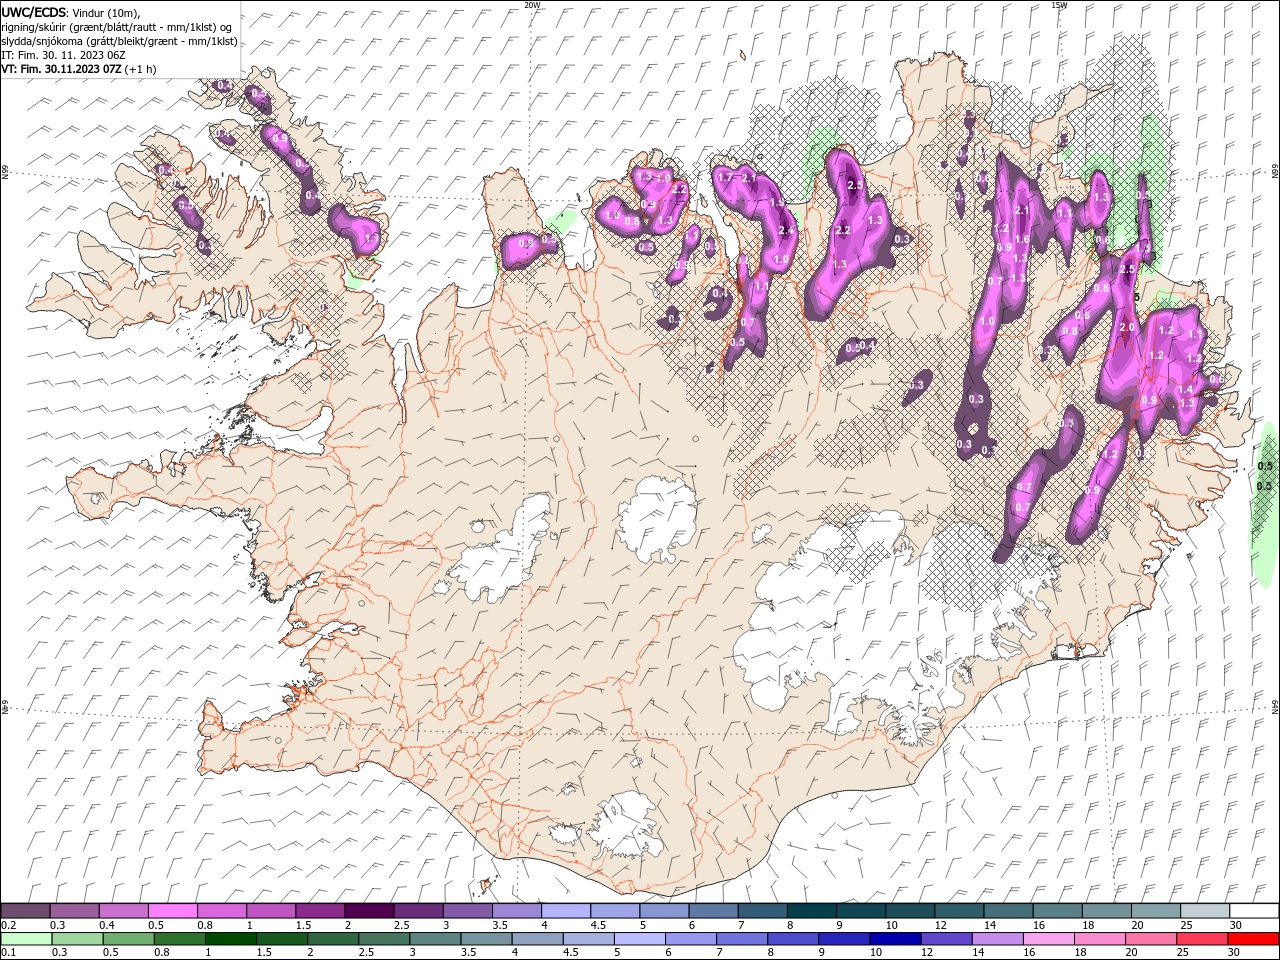Screen dimensions: 1280x960
Task: Click the dark teal 8 snow legend swatch
Action: click(x=811, y=911)
